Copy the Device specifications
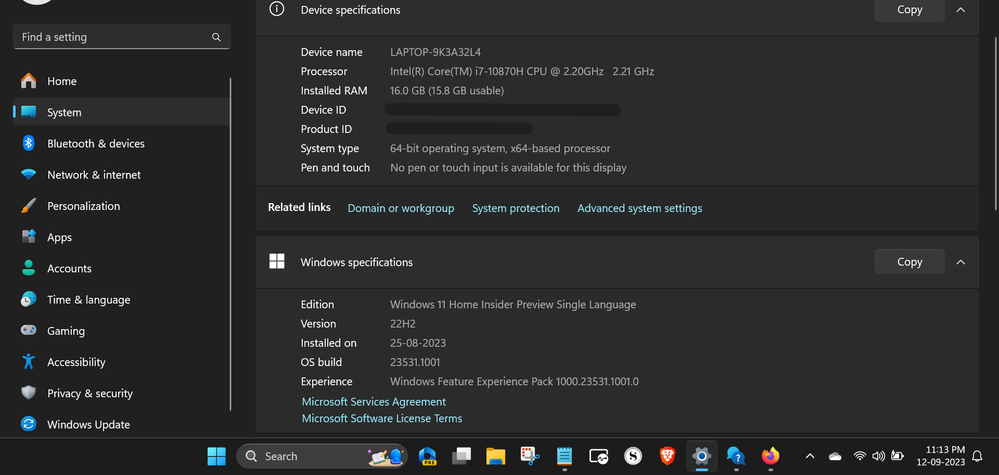Viewport: 999px width, 475px height. coord(909,10)
